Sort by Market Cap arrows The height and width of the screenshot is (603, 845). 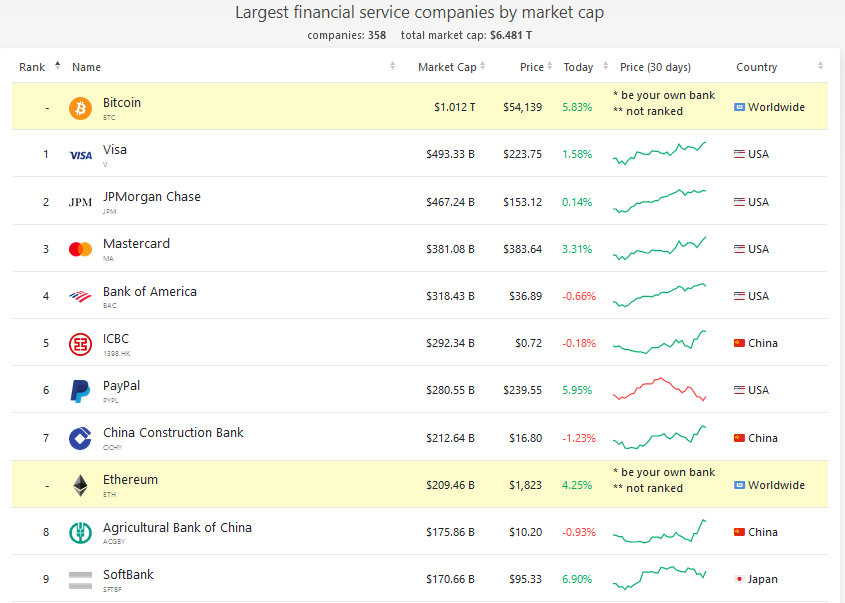482,66
